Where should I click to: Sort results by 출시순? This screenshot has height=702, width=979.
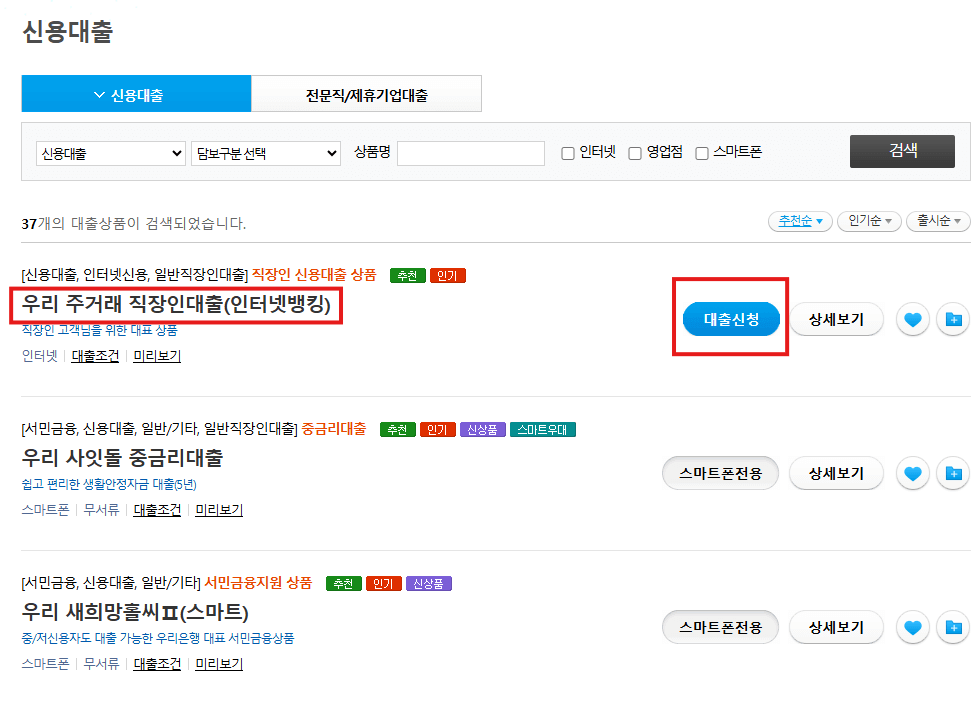[x=938, y=221]
